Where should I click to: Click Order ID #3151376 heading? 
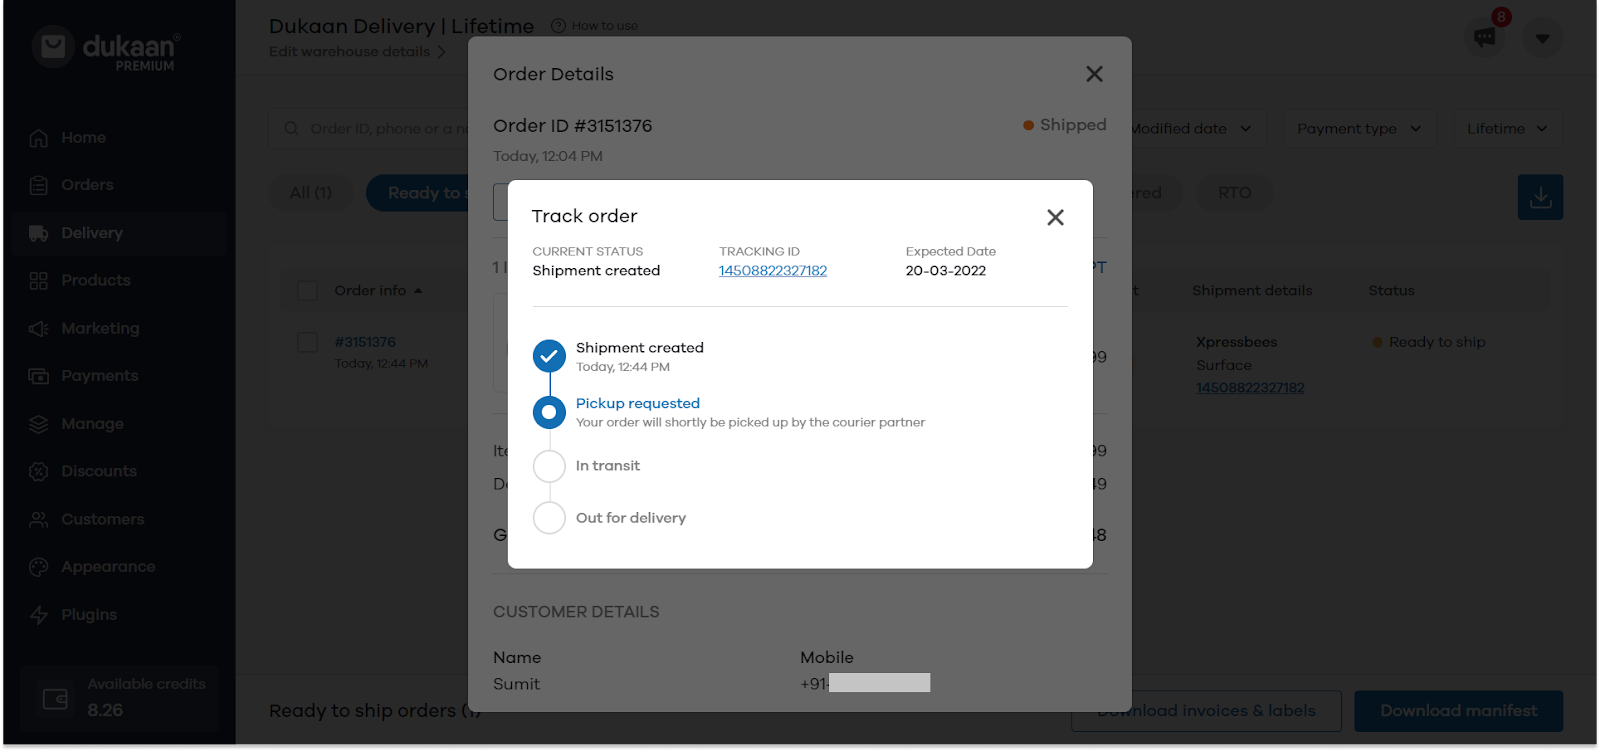[x=572, y=126]
